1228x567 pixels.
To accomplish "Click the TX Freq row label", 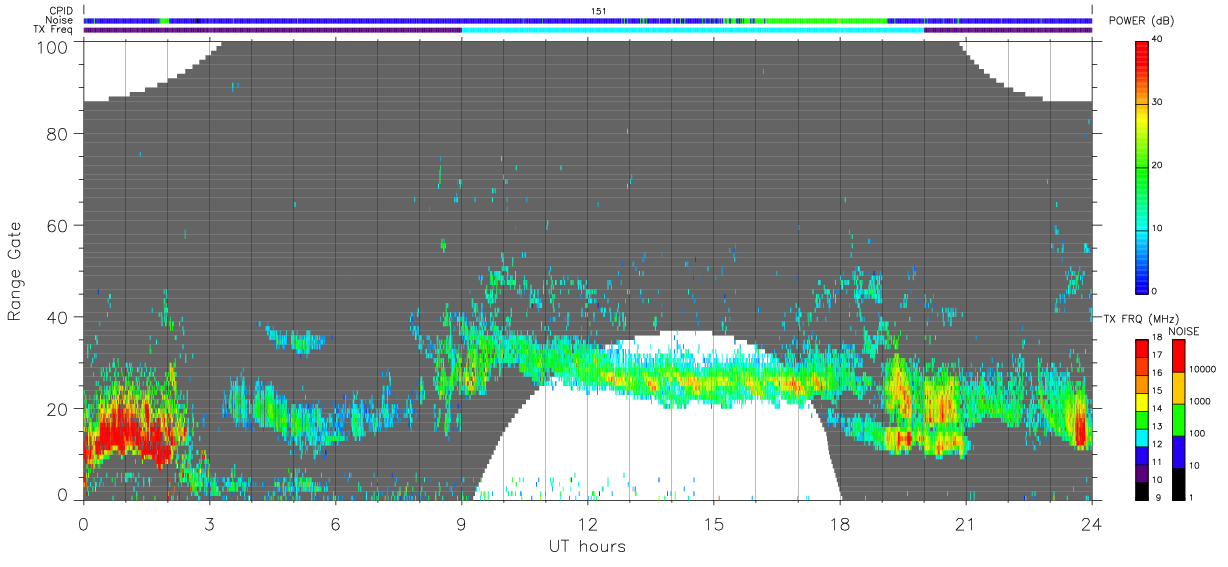I will pos(53,30).
